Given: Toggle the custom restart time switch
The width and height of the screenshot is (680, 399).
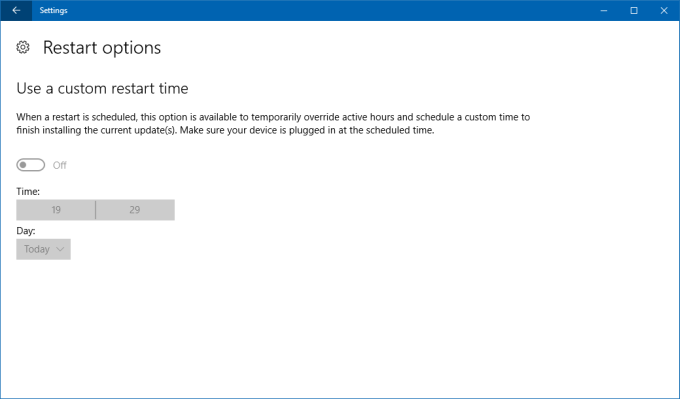Looking at the screenshot, I should click(30, 165).
